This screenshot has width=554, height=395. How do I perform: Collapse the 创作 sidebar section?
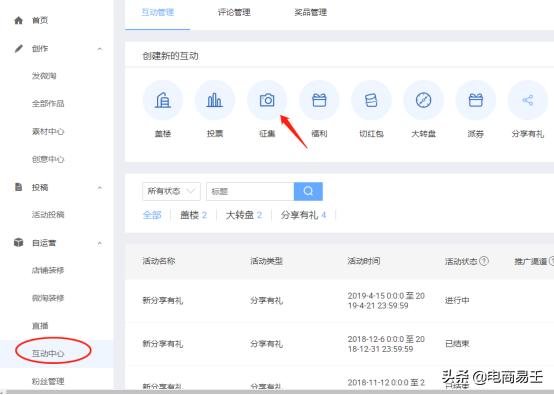click(x=100, y=49)
